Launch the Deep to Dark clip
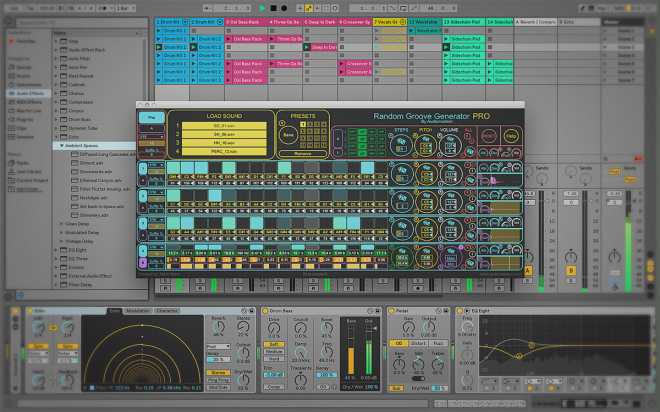660x412 pixels. pyautogui.click(x=307, y=47)
